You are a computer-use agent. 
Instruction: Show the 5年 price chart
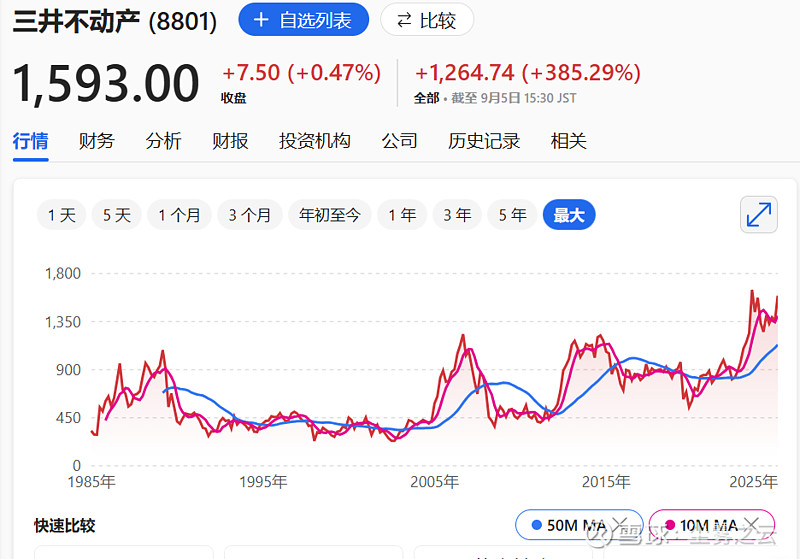pos(512,215)
